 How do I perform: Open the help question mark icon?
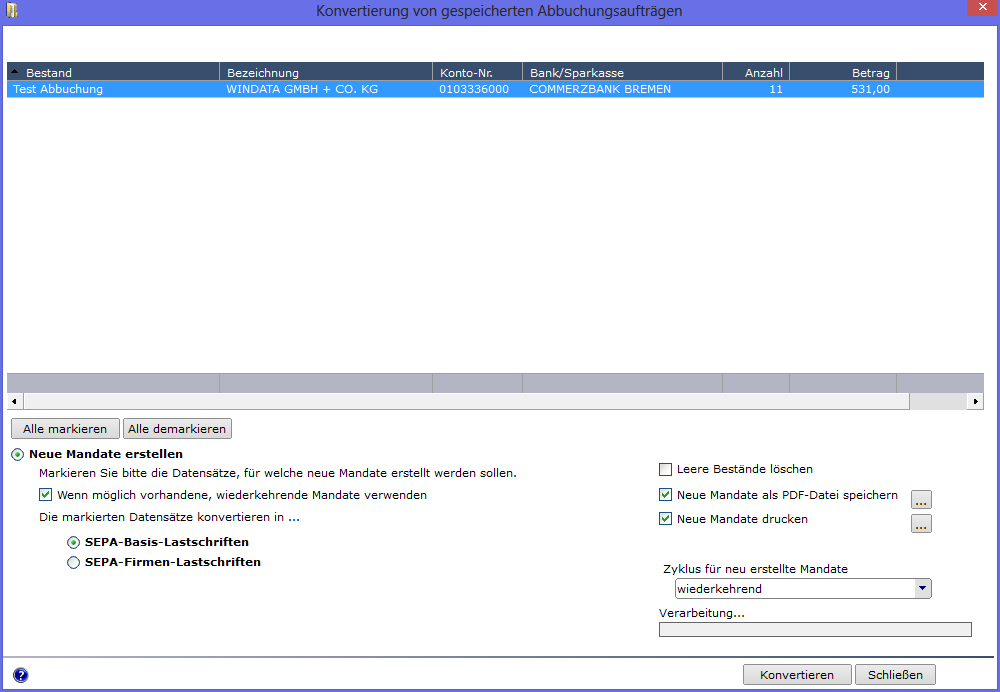[20, 675]
